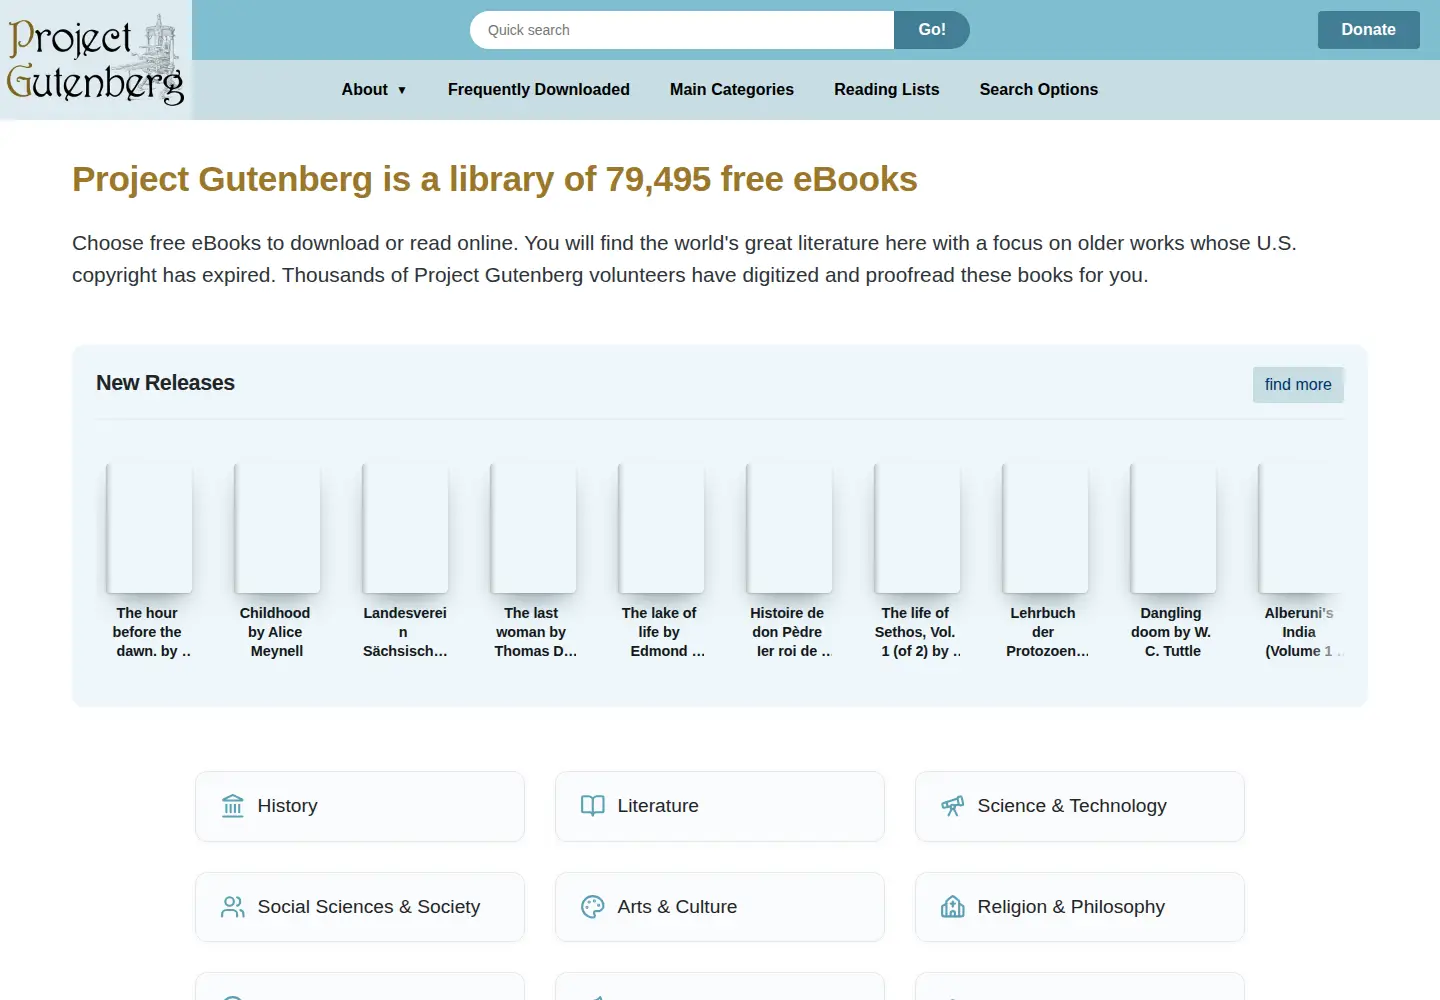Open cover of The last woman
The height and width of the screenshot is (1000, 1440).
point(533,528)
